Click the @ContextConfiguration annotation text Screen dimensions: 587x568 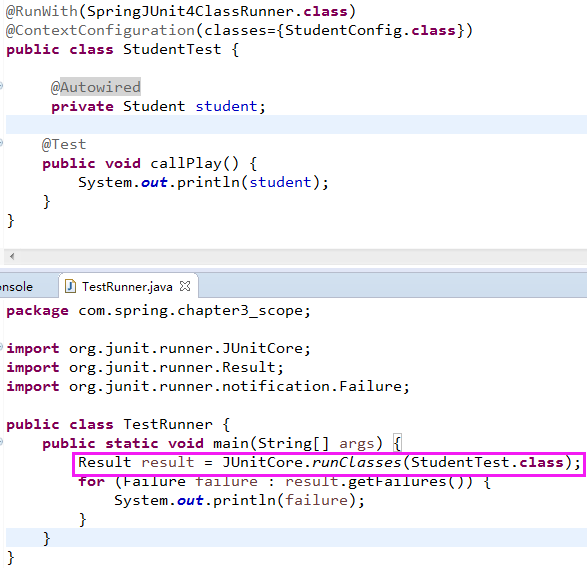tap(100, 30)
